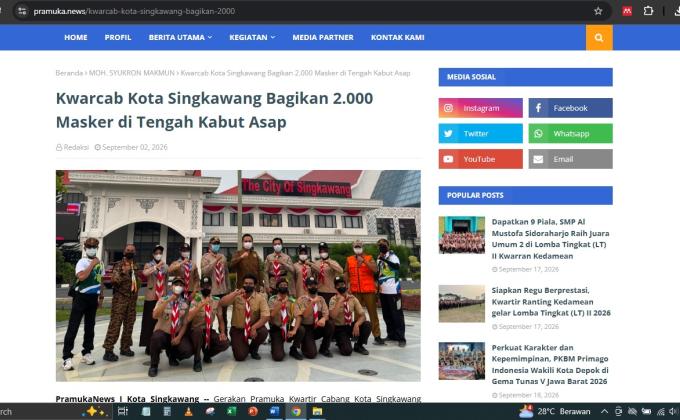Show hidden system tray icons chevron
This screenshot has height=420, width=680.
pyautogui.click(x=604, y=411)
